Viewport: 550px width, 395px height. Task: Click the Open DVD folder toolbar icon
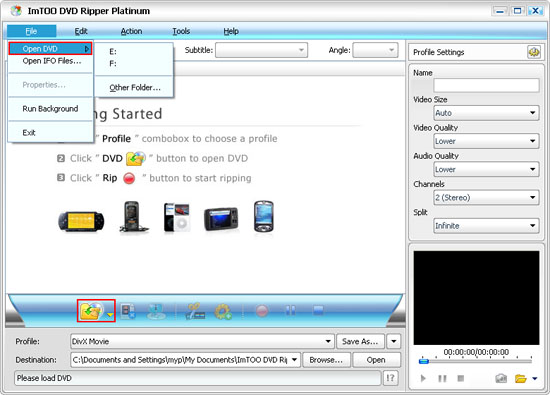coord(91,310)
